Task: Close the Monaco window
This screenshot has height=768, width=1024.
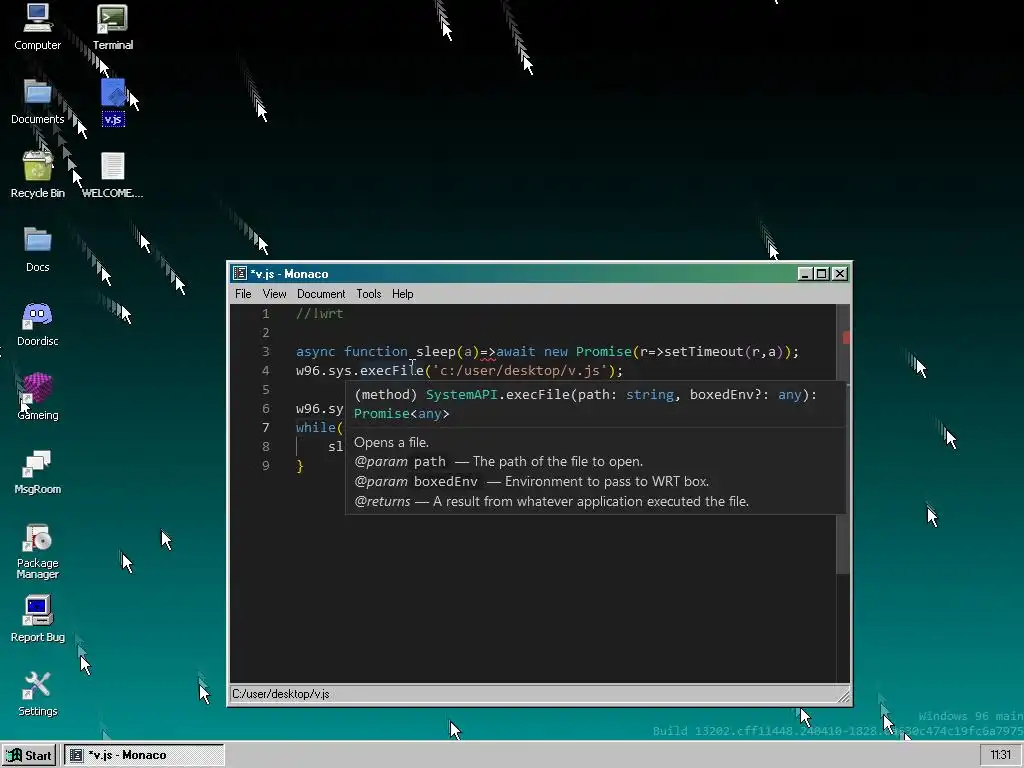Action: click(840, 274)
